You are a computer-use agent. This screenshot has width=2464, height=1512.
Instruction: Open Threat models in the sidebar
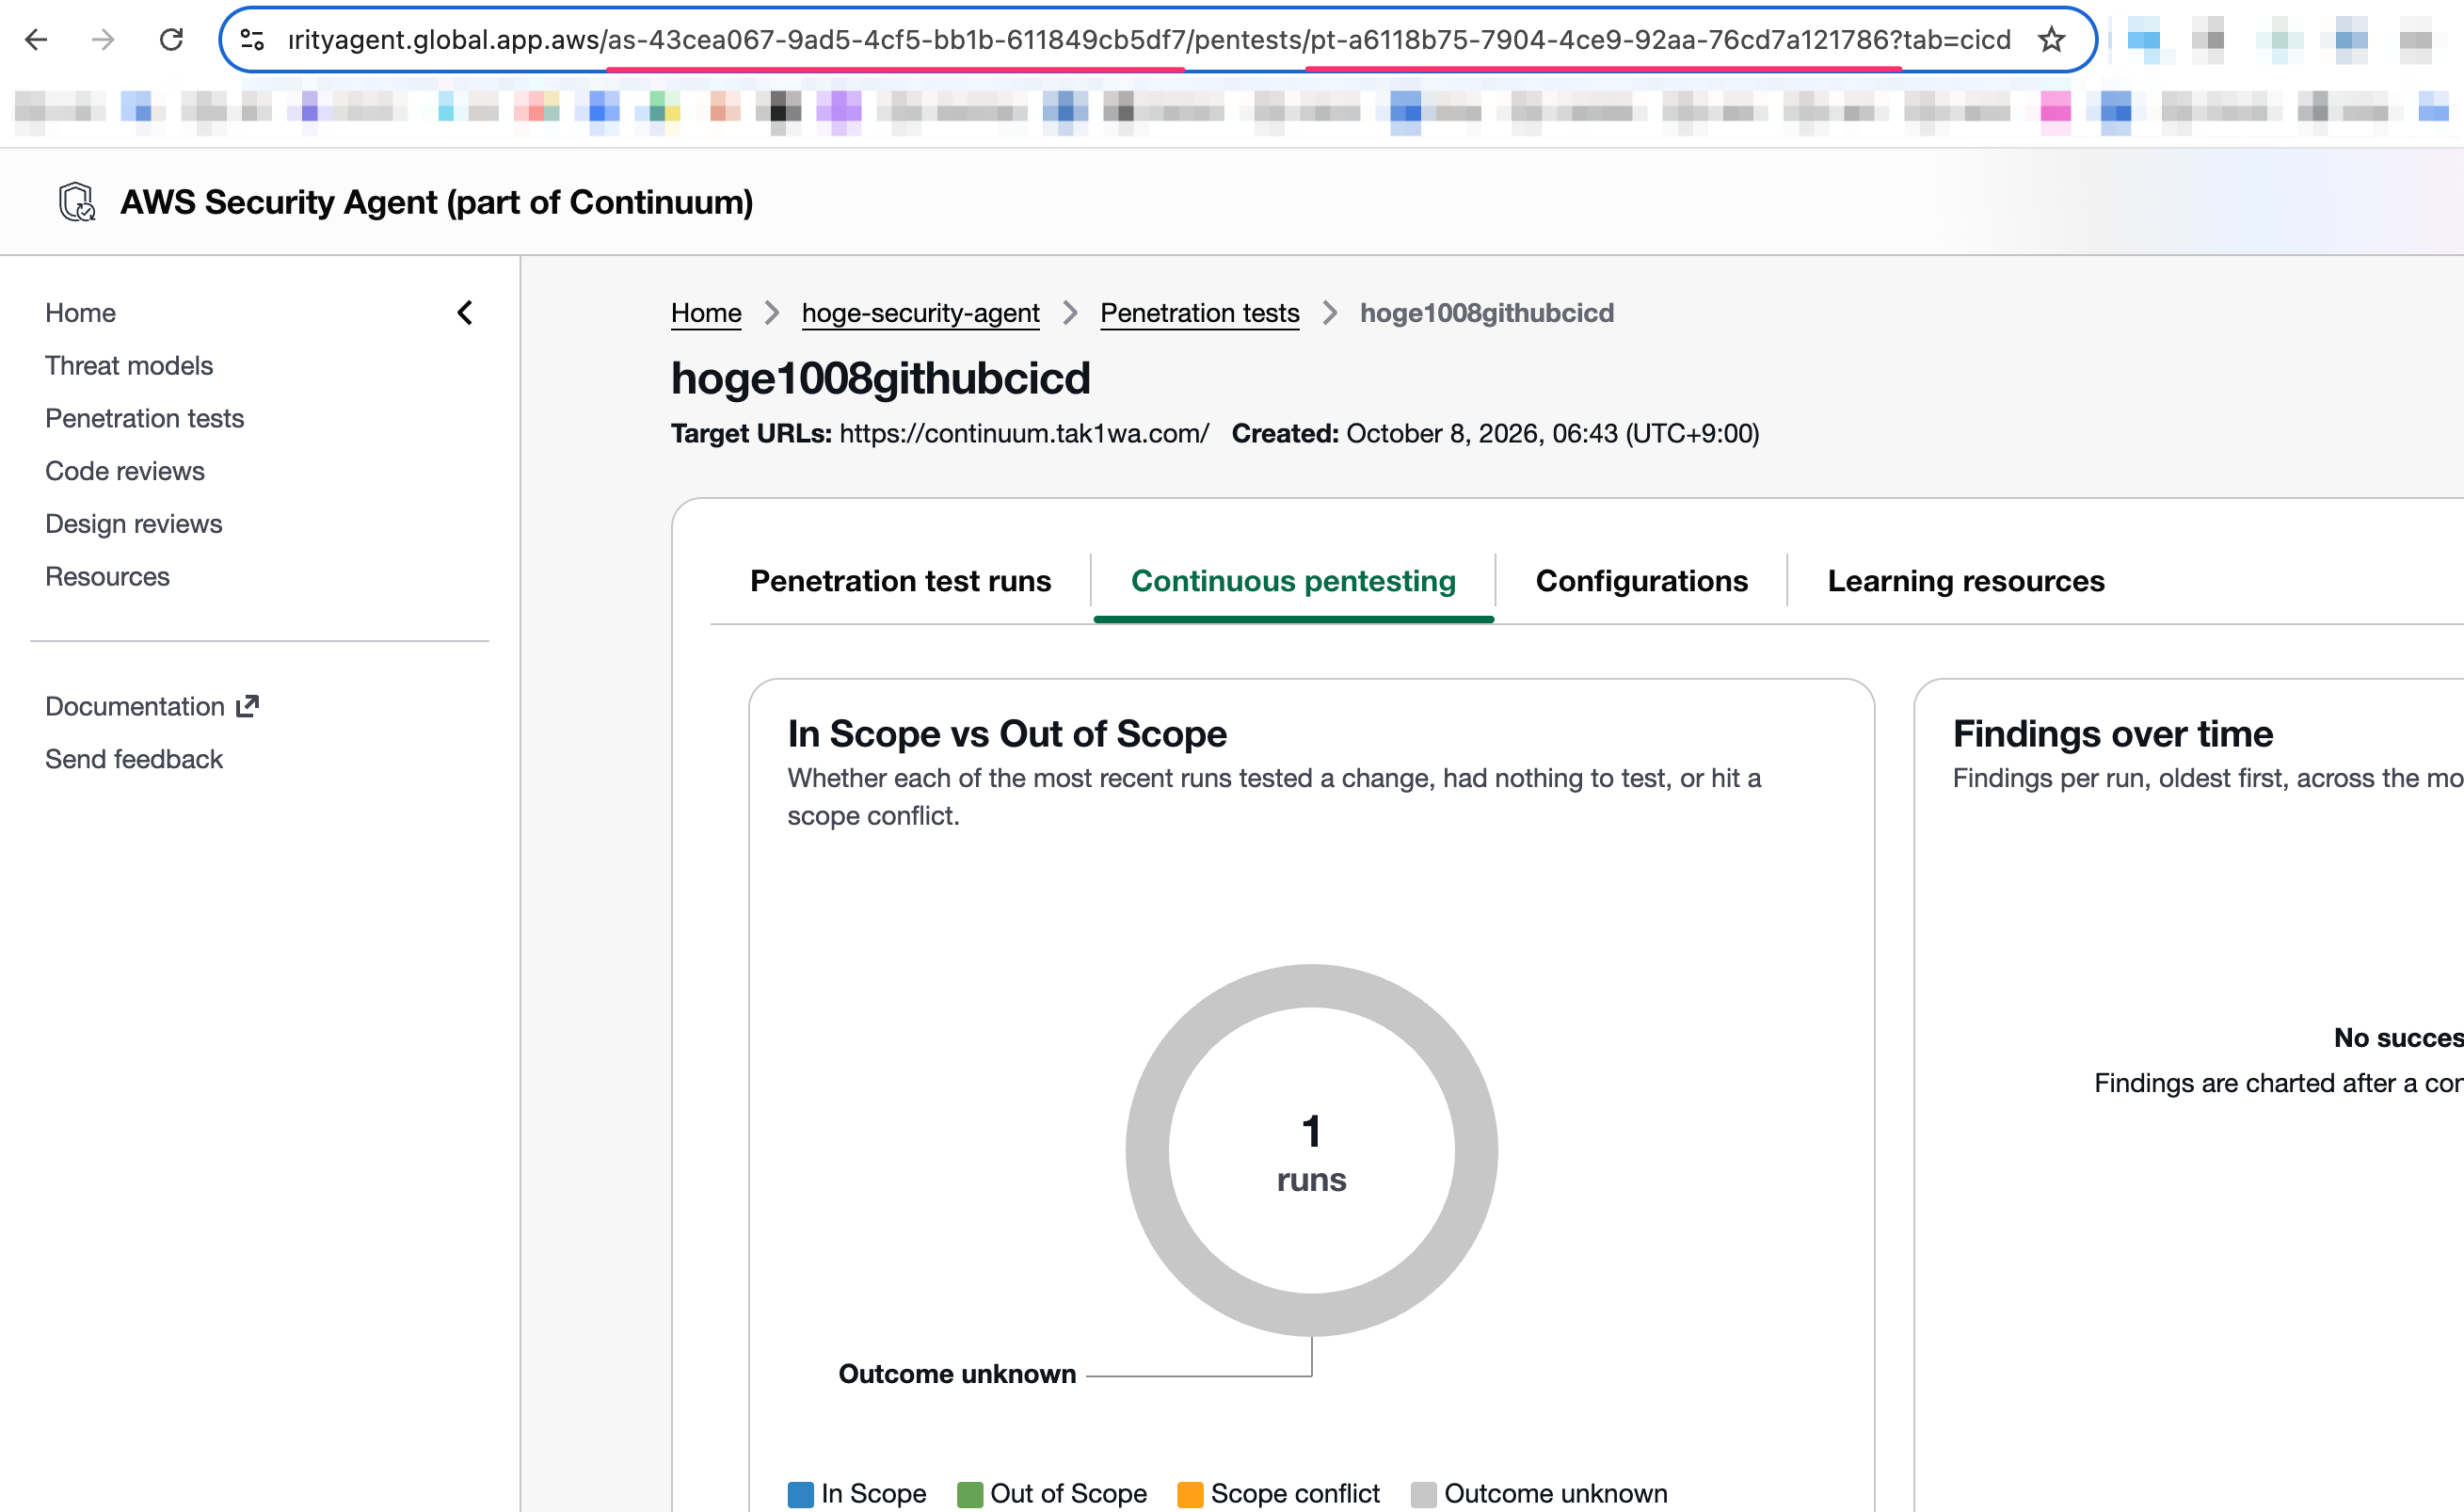pos(129,366)
